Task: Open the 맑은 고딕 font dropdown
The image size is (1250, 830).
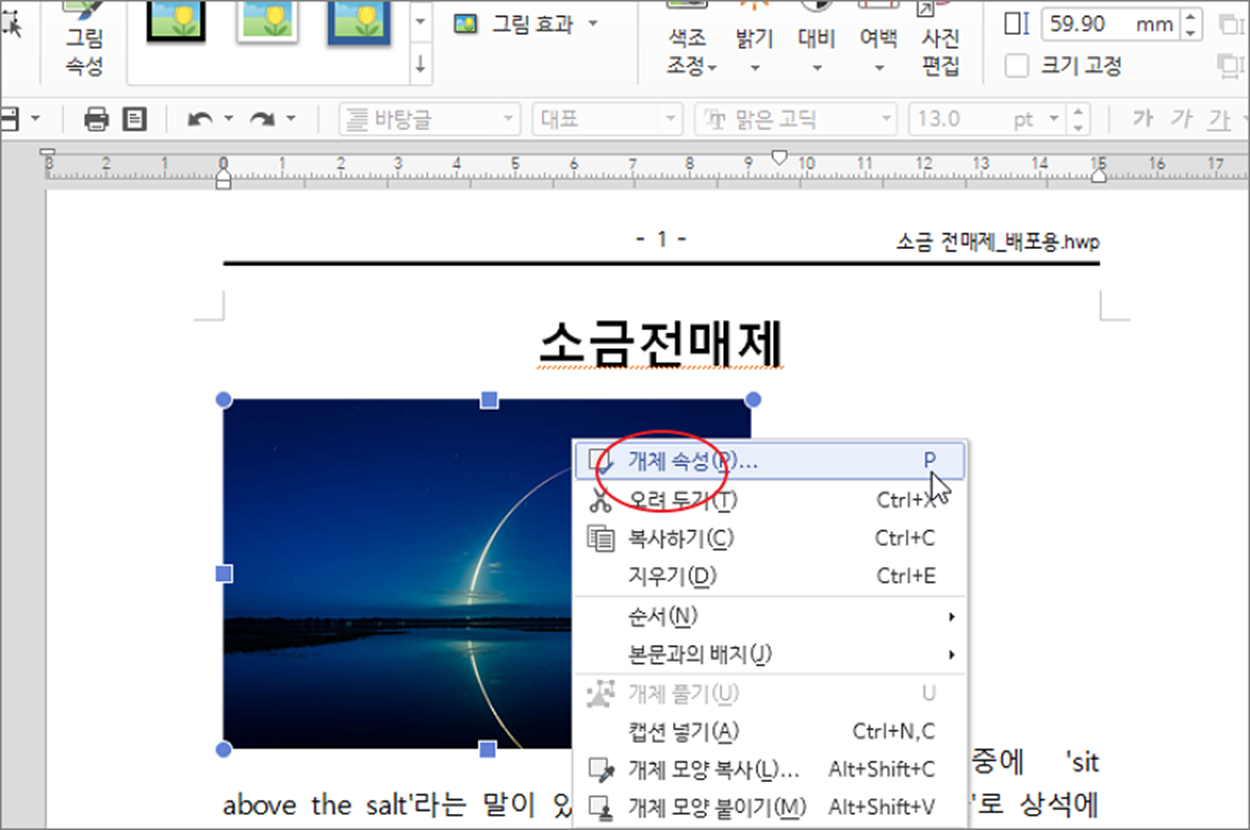Action: pos(796,120)
